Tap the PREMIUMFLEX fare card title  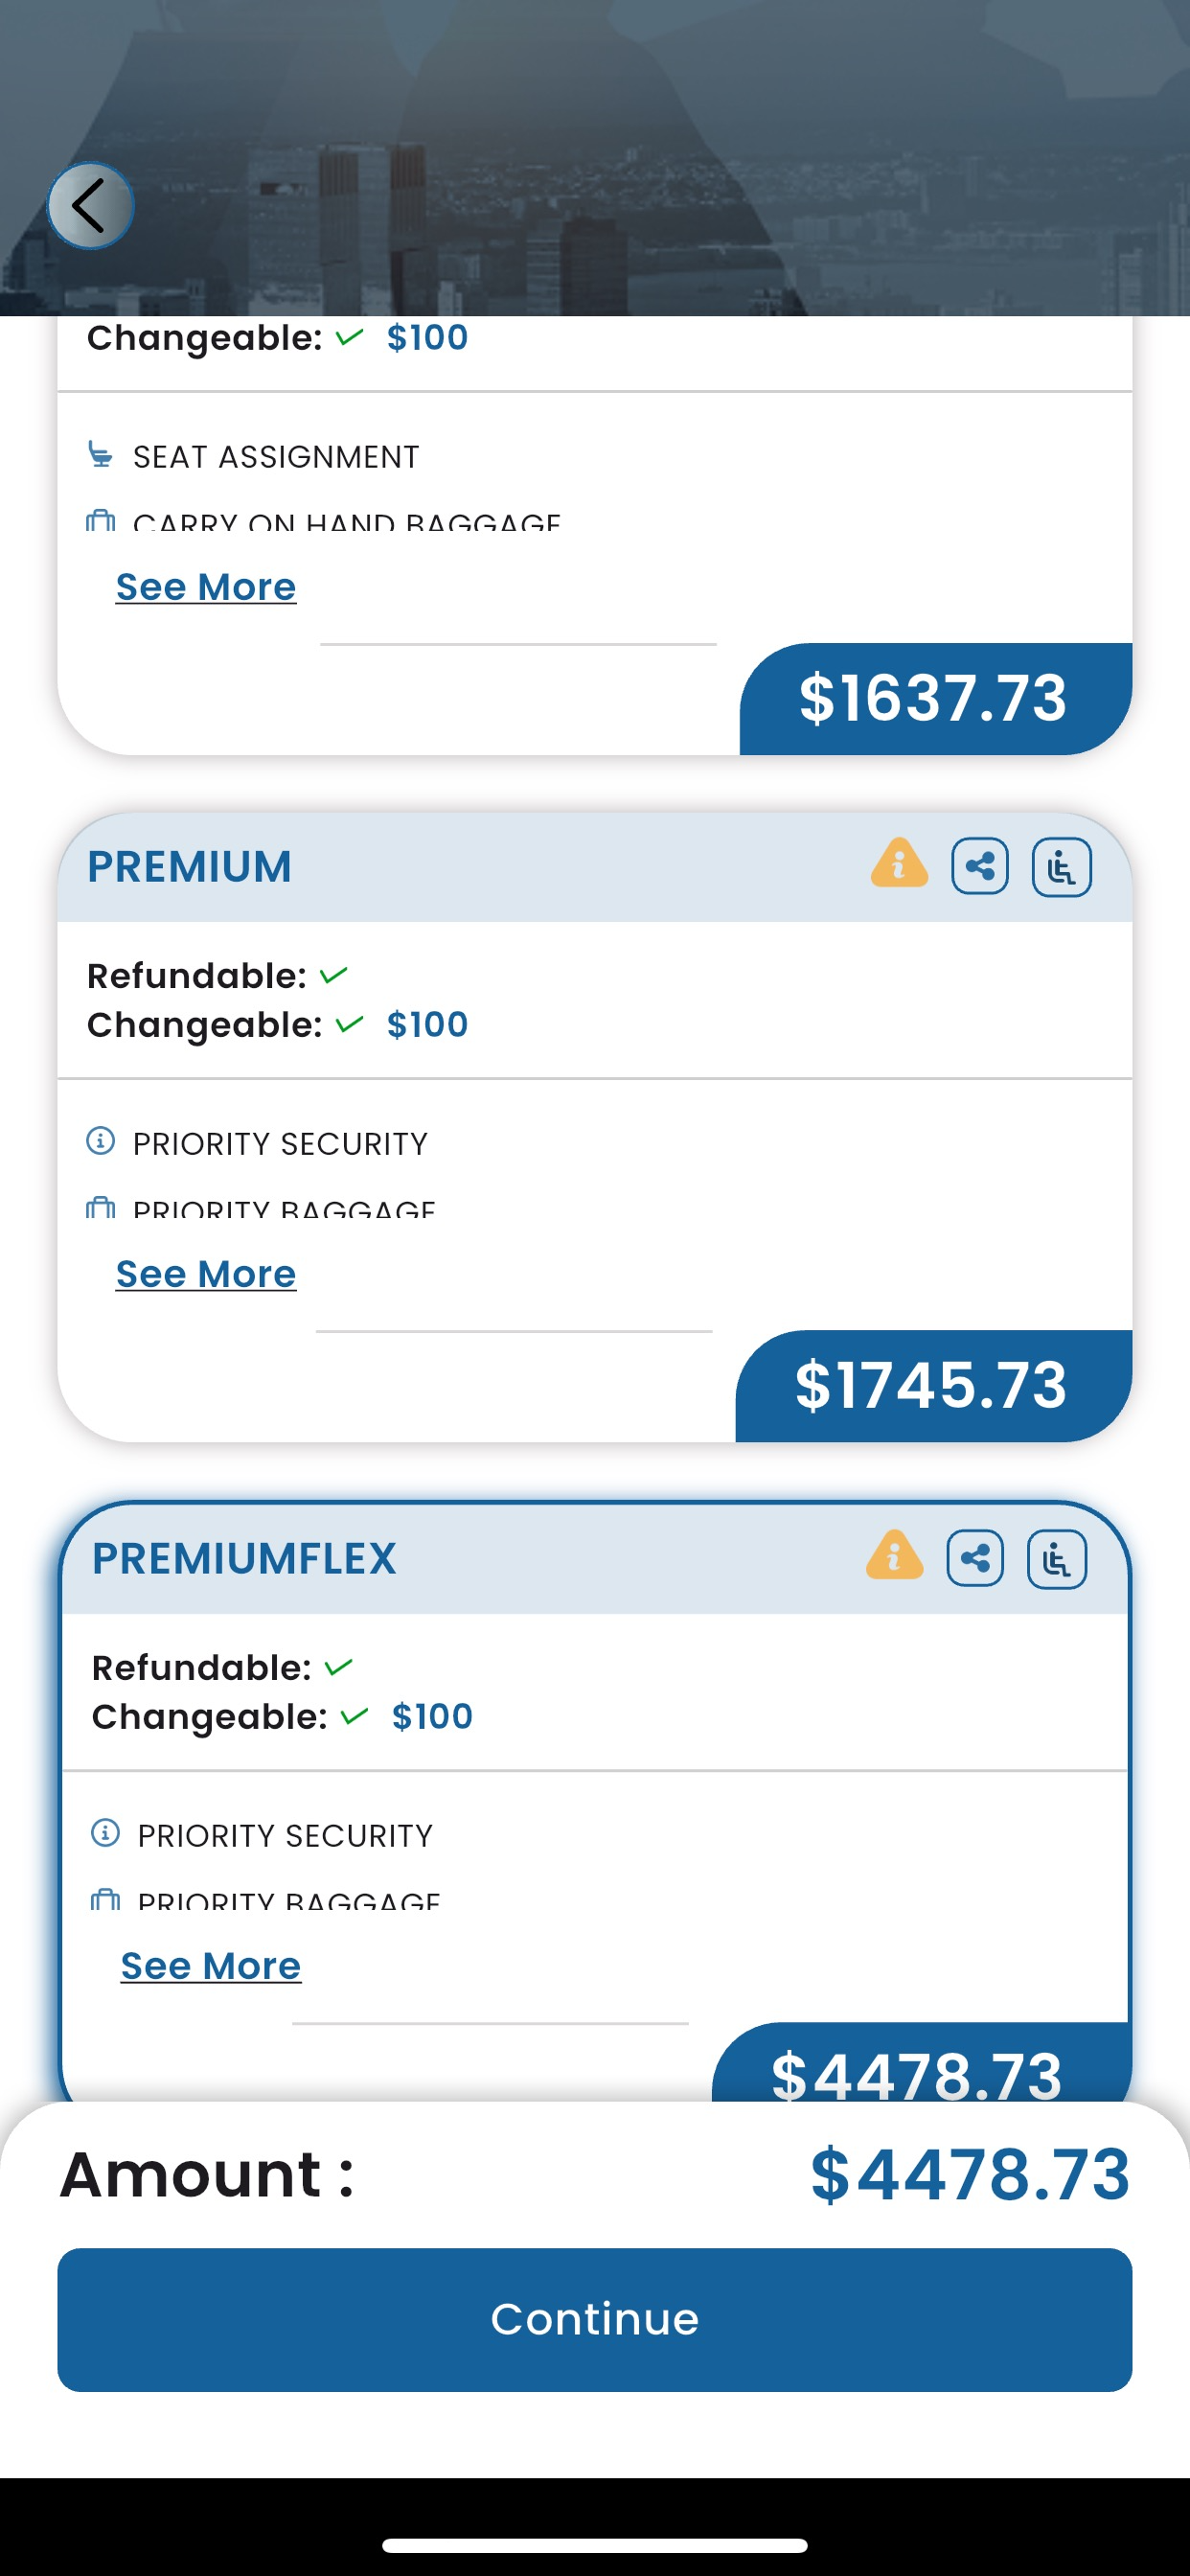click(244, 1559)
